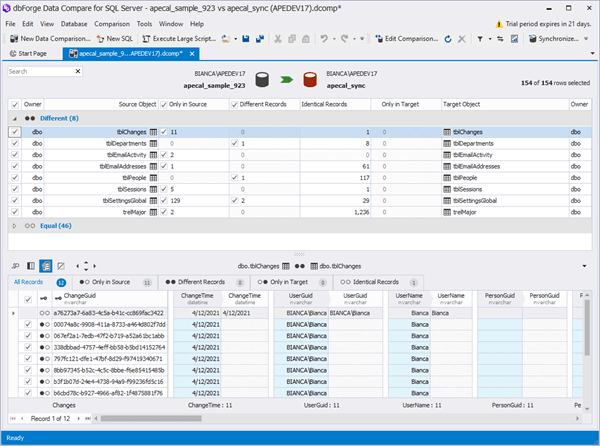This screenshot has width=600, height=446.
Task: Open the File menu
Action: [10, 24]
